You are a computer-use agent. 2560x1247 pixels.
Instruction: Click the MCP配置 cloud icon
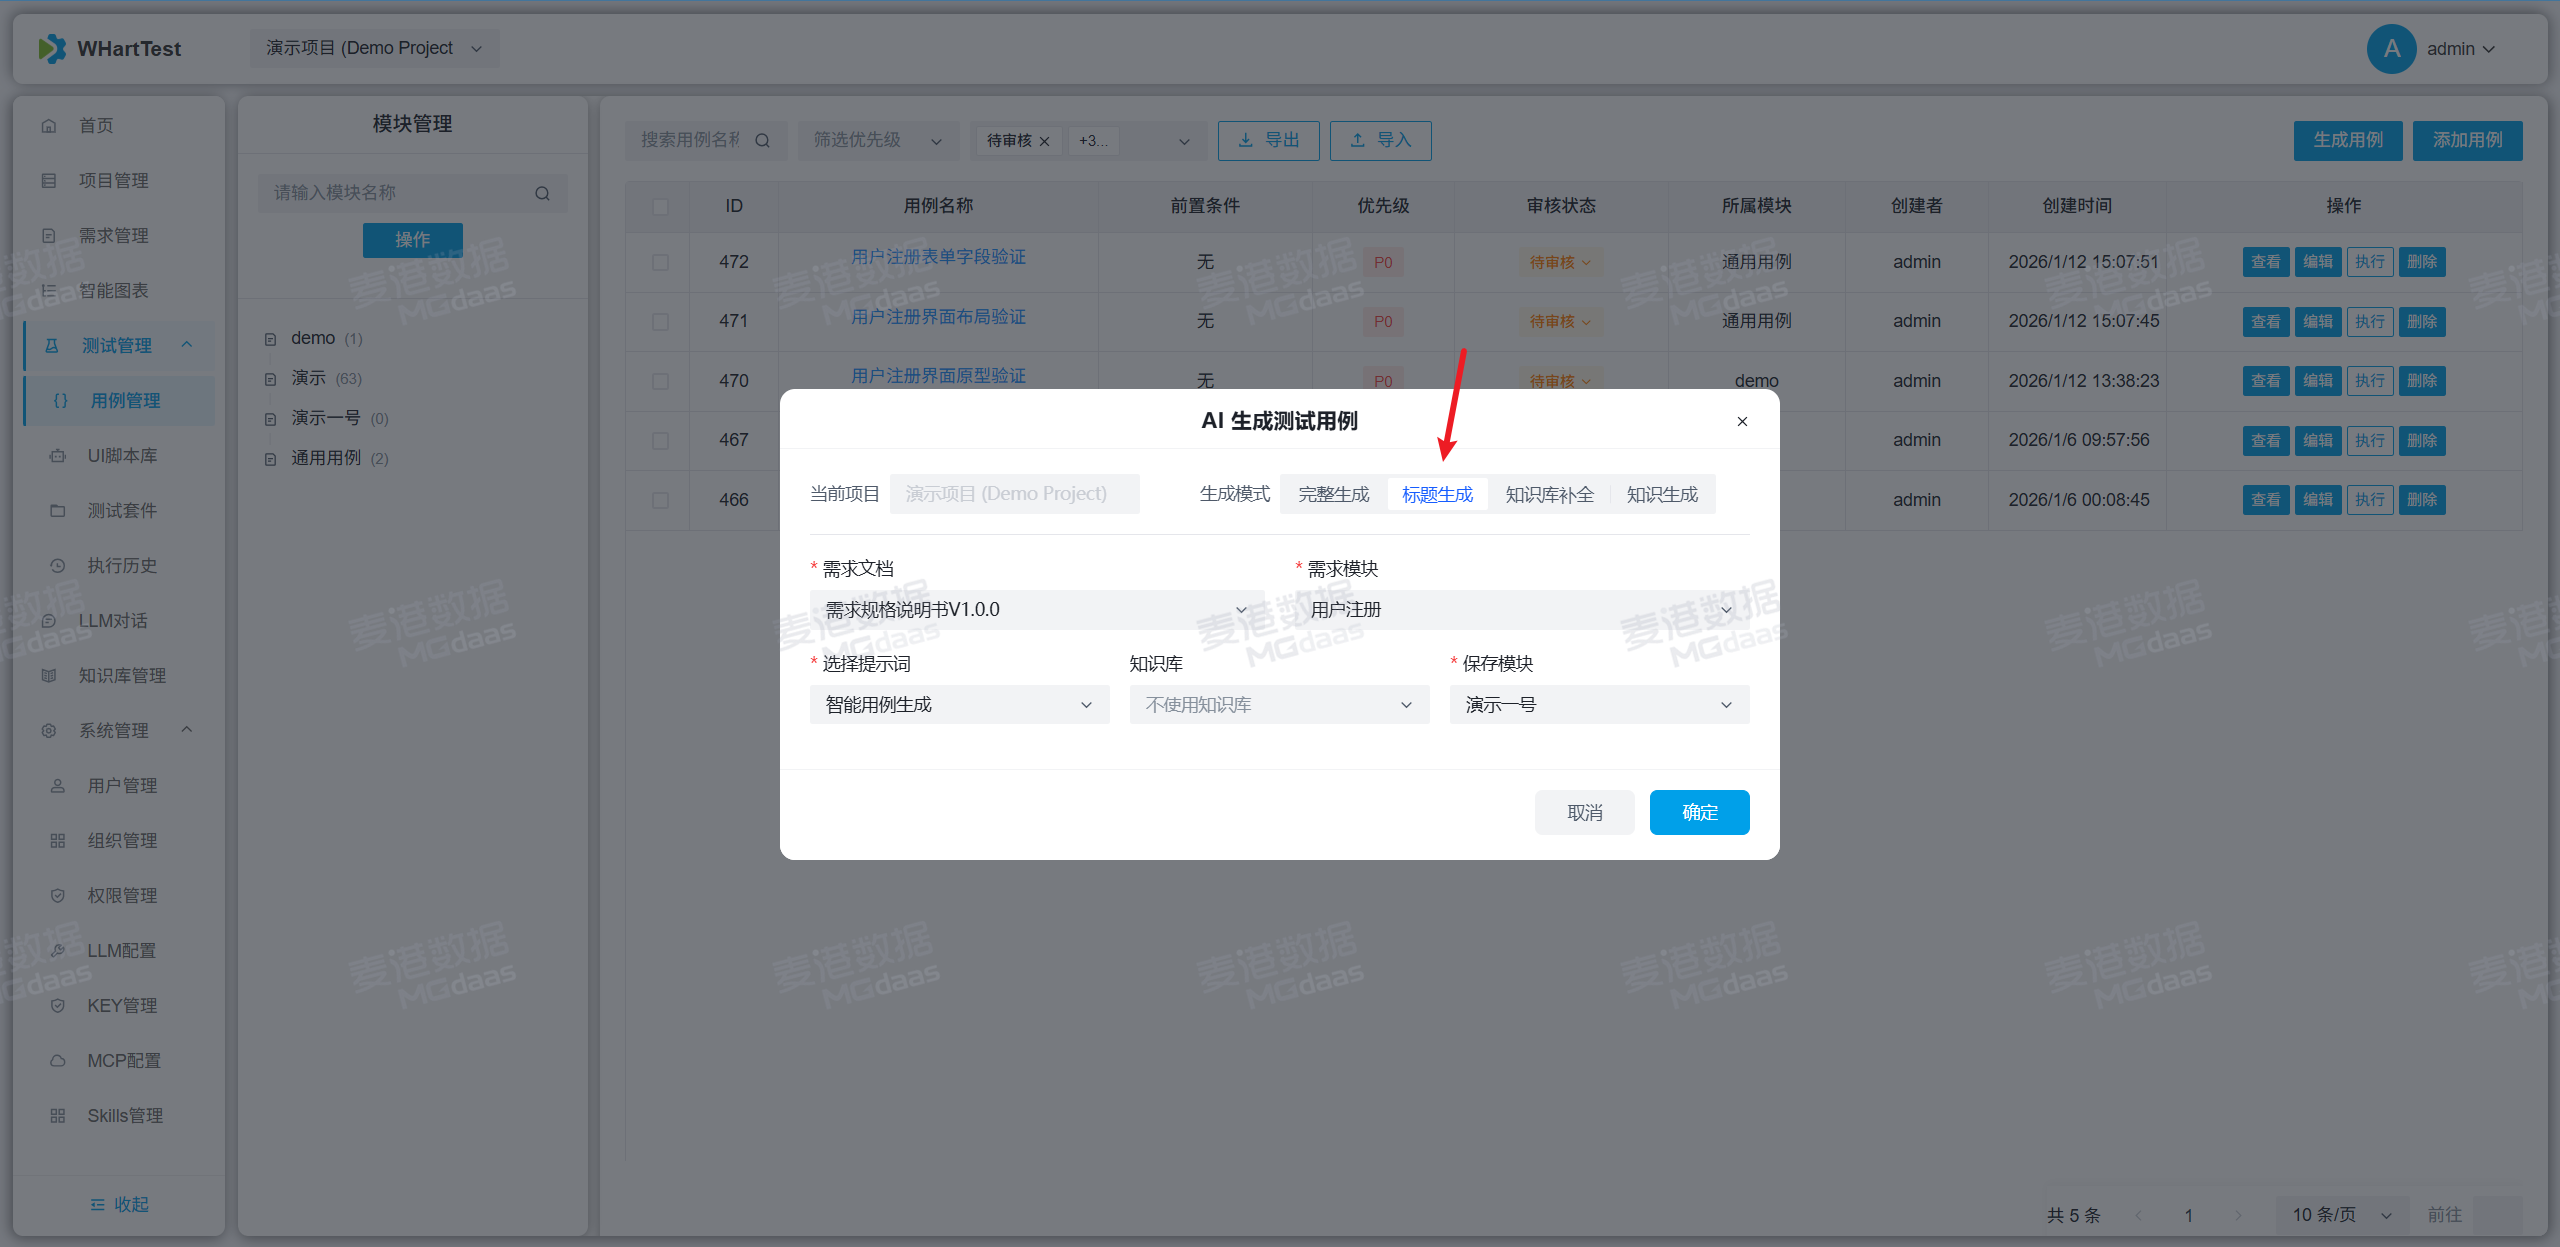pyautogui.click(x=58, y=1061)
